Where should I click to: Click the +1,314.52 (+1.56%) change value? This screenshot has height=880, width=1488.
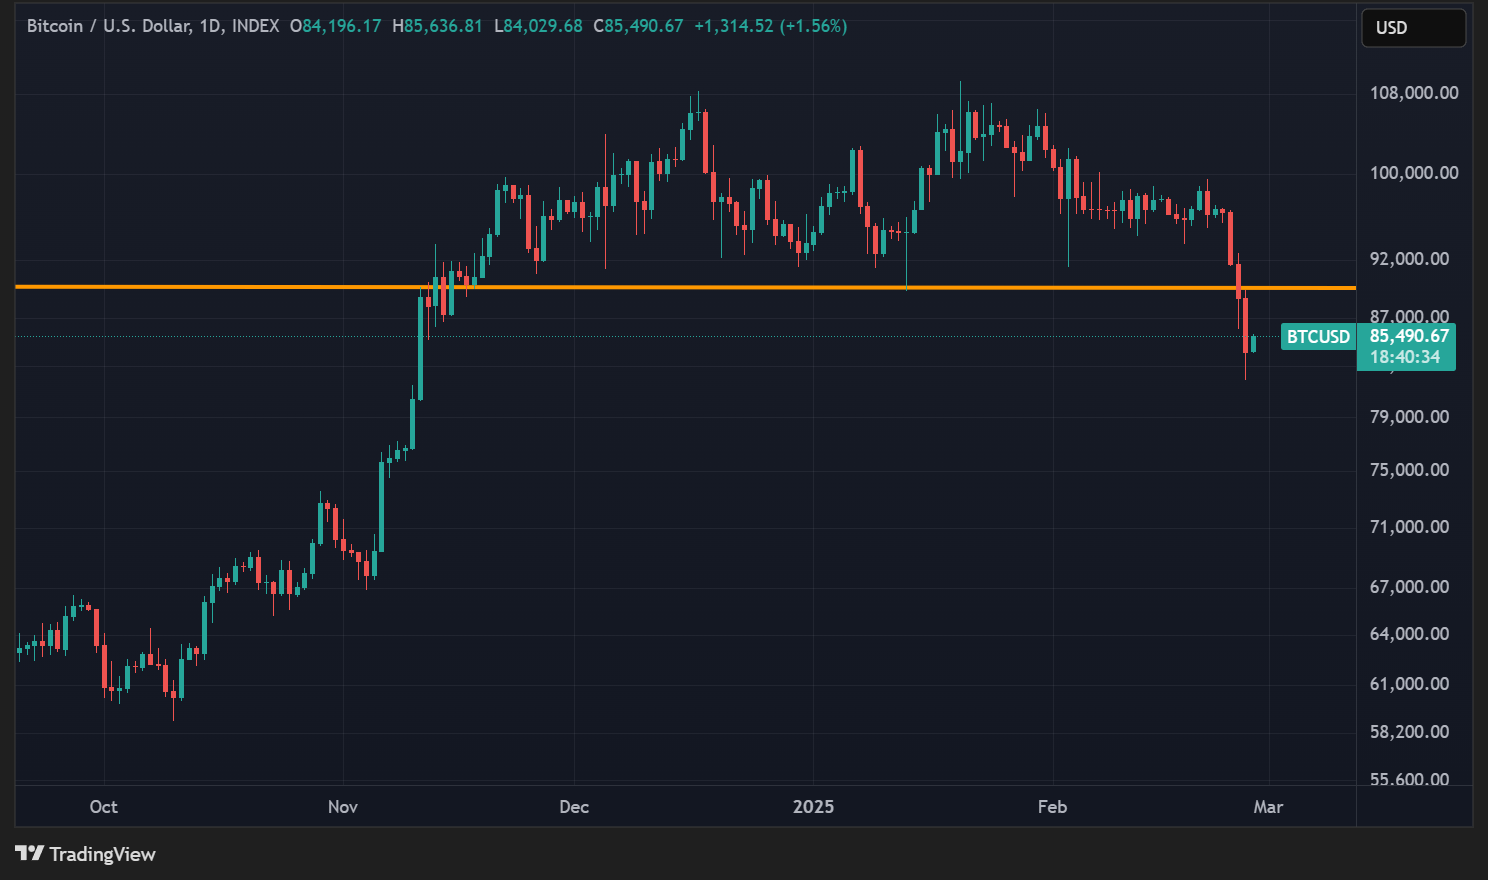(x=770, y=26)
